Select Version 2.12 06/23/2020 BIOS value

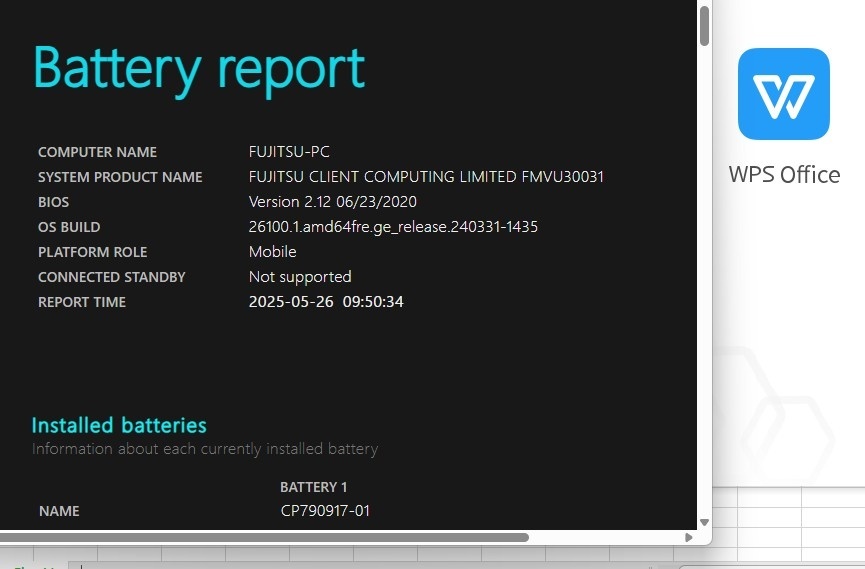point(333,201)
